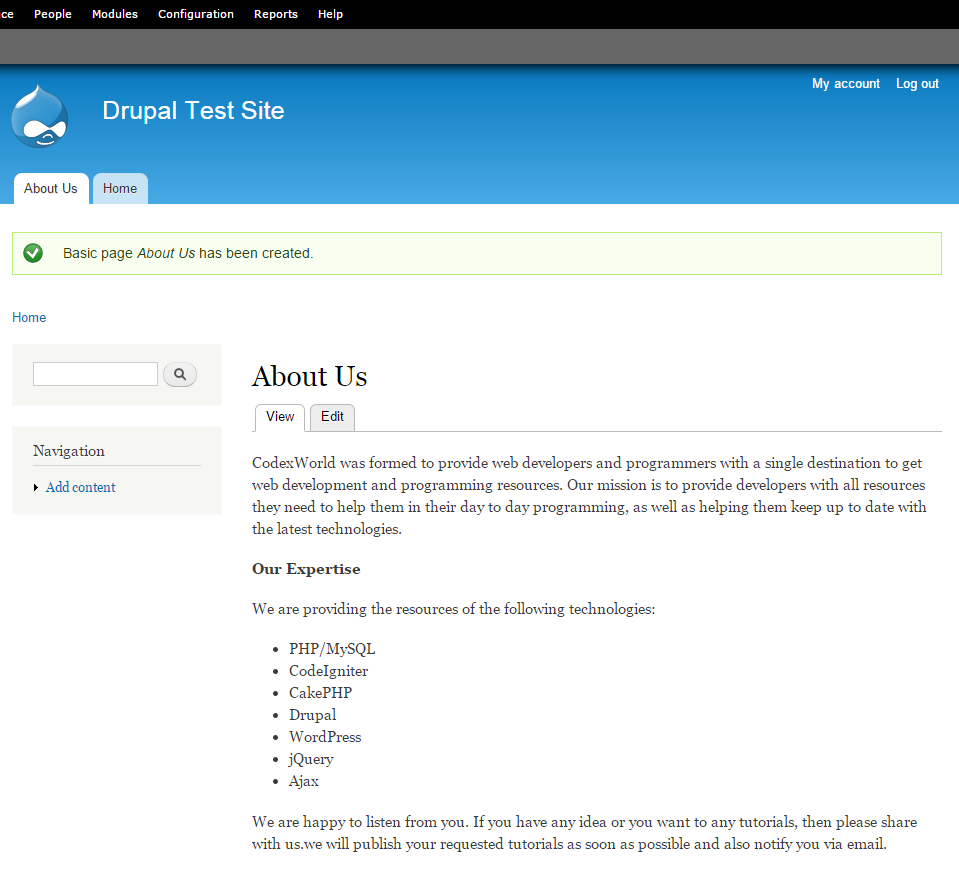Screen dimensions: 959x885
Task: Click 'We are providing the resources' sentence
Action: pyautogui.click(x=453, y=609)
